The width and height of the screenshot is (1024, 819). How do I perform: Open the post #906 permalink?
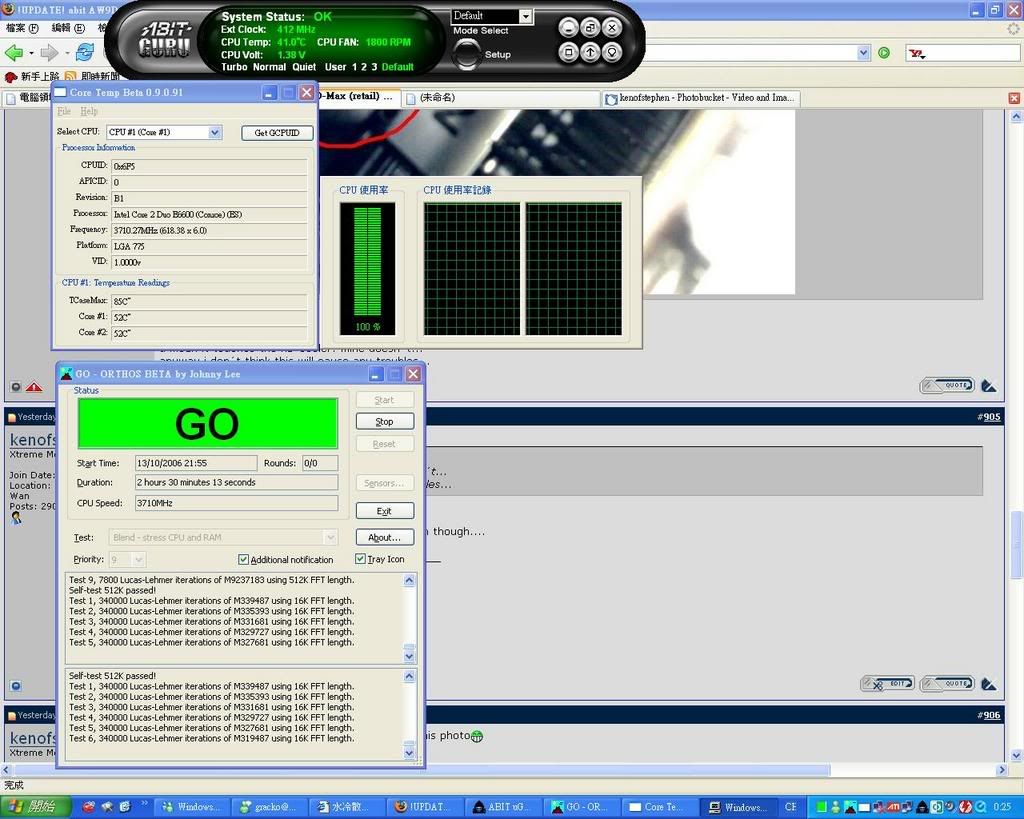(991, 715)
